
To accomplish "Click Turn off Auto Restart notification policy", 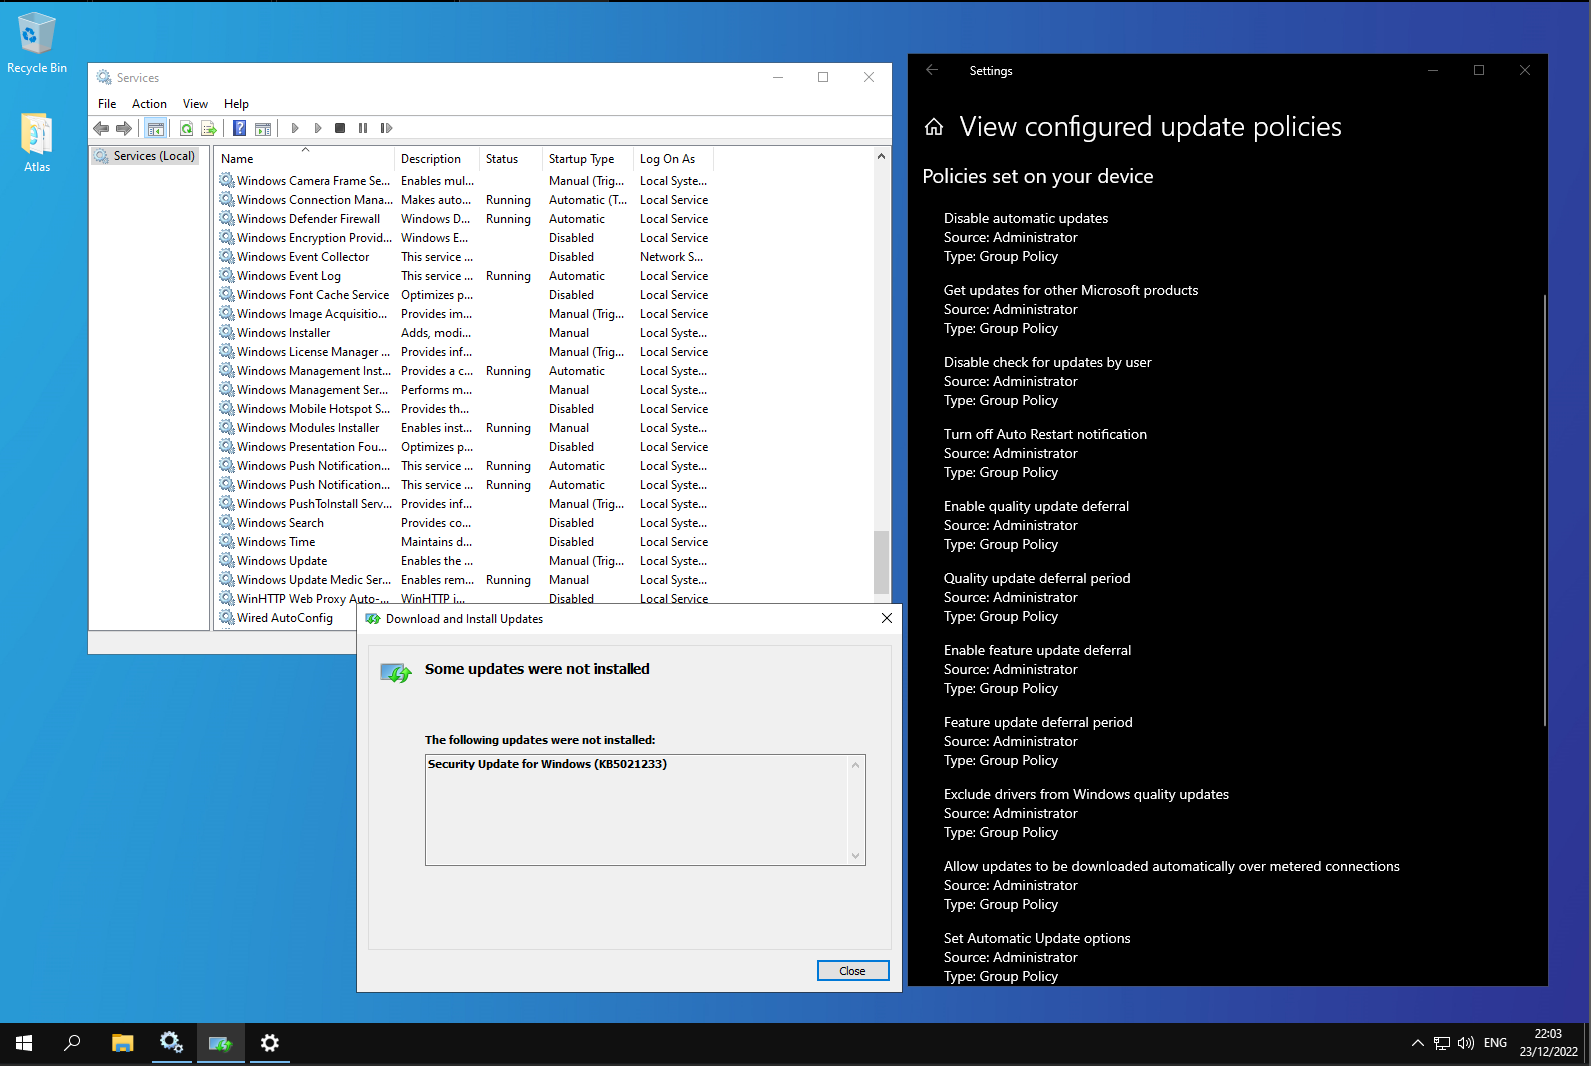I will 1045,453.
